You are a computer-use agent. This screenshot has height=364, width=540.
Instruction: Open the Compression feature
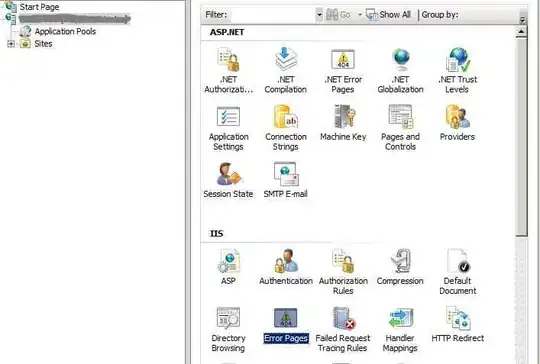pyautogui.click(x=400, y=267)
